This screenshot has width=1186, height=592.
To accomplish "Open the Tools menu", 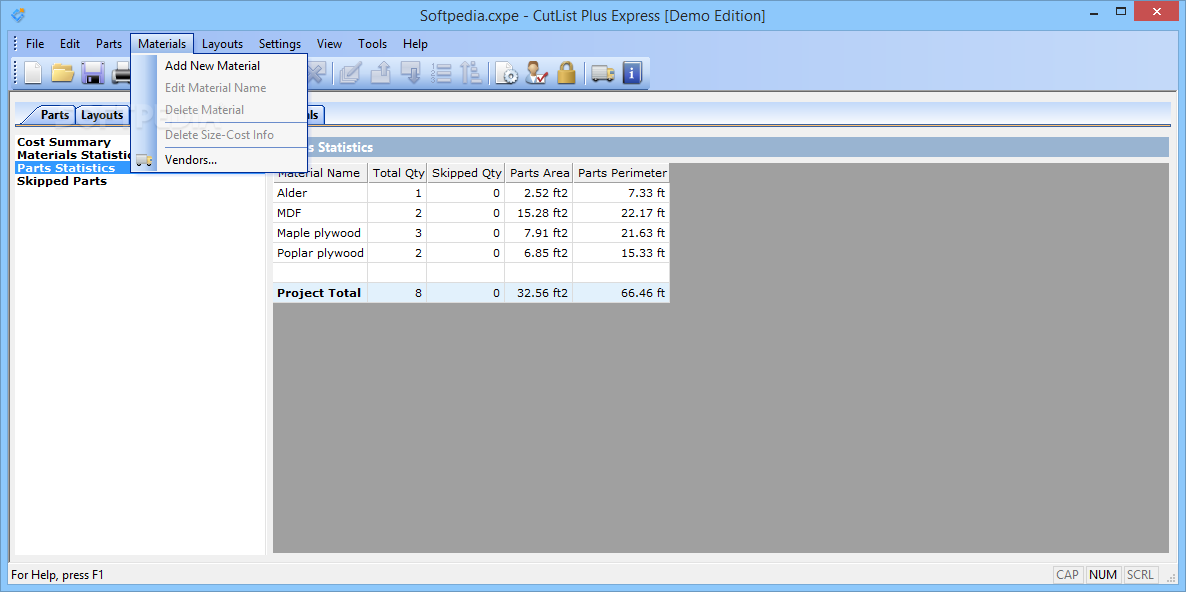I will pos(373,44).
